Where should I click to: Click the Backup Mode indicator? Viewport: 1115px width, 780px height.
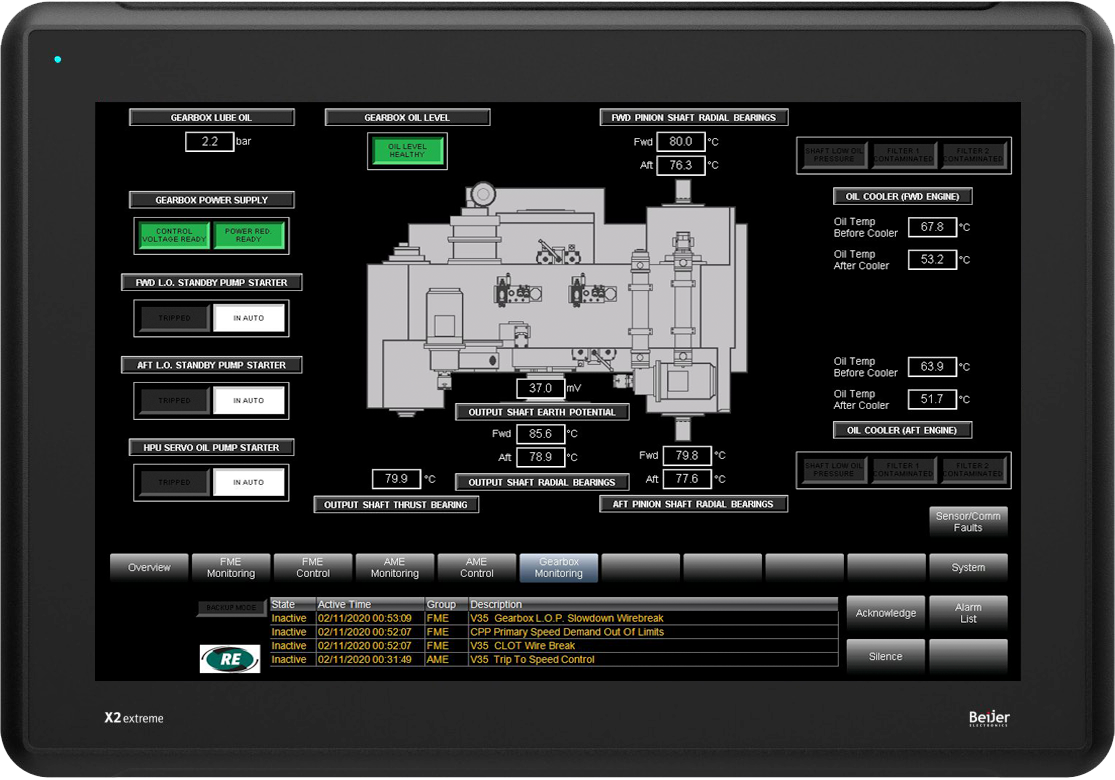click(x=231, y=607)
